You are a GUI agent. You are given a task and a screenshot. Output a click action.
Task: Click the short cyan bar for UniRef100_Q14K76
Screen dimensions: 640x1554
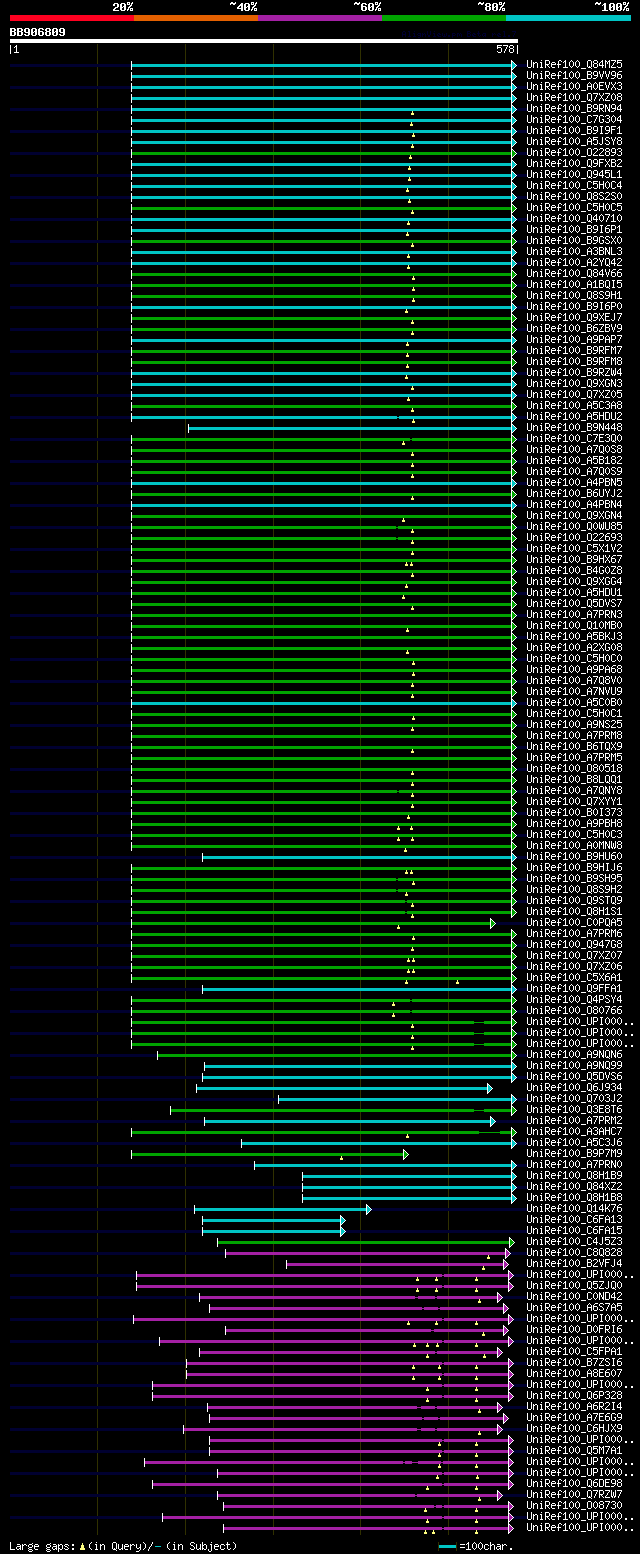282,1208
